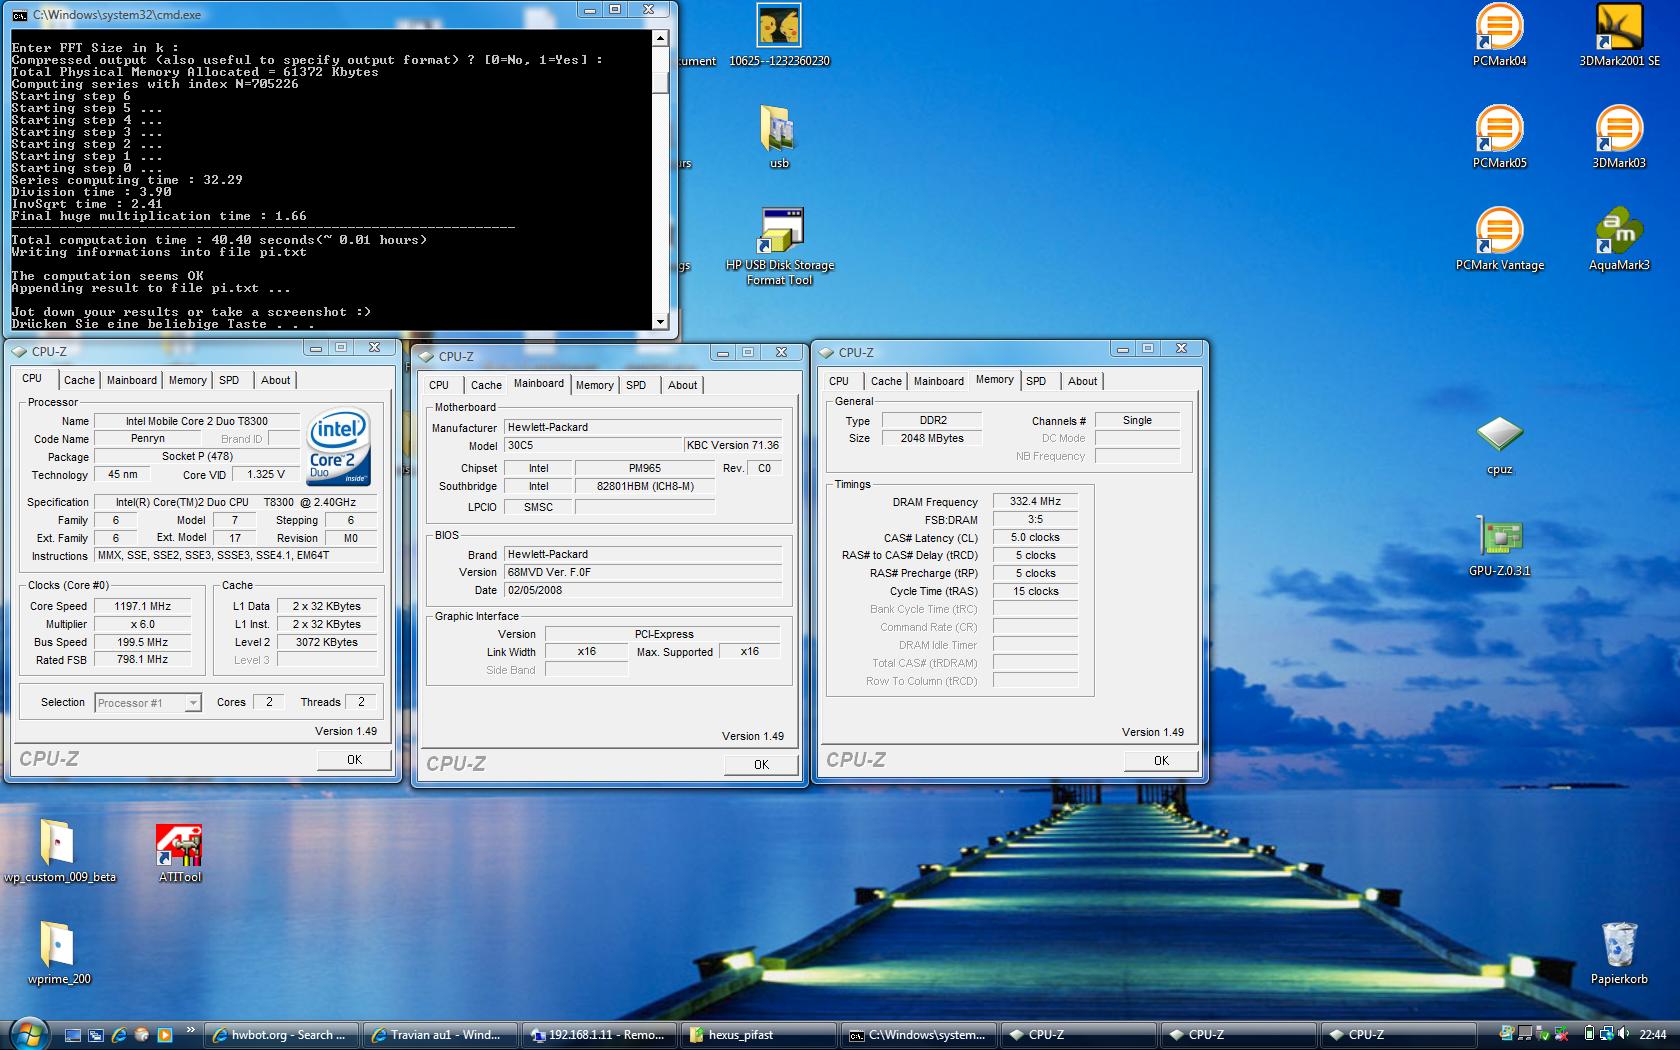Click the Chipset PM965 field
Screen dimensions: 1680x1050
645,468
